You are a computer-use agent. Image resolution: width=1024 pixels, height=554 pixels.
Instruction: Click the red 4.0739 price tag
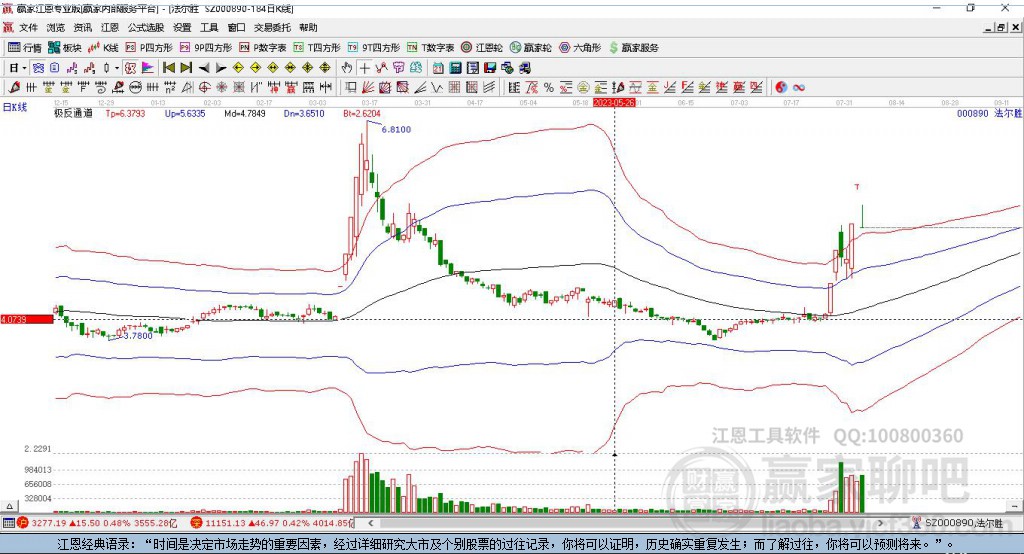(27, 319)
